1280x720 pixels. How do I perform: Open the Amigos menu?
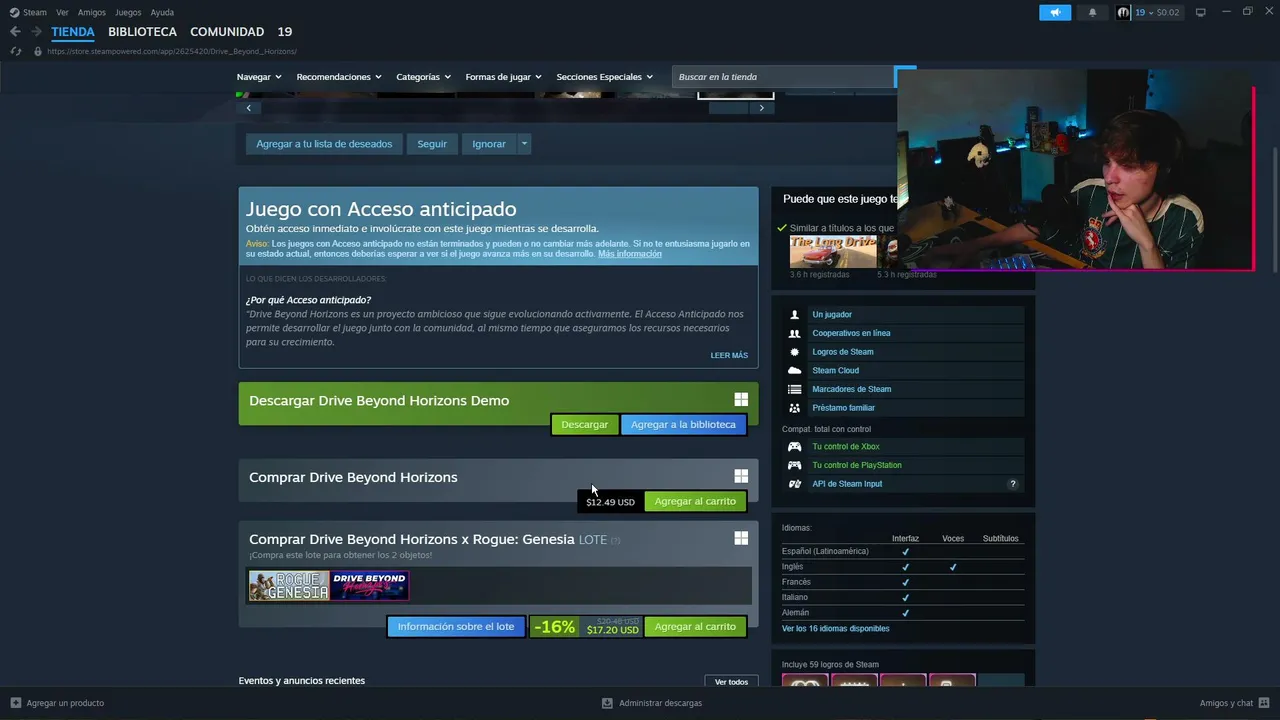click(x=92, y=13)
